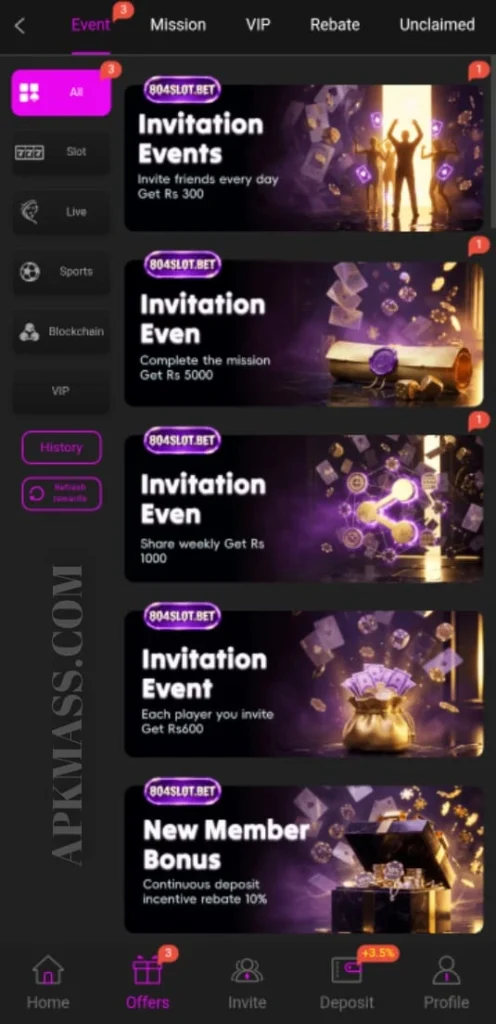Switch to the Mission tab

pyautogui.click(x=178, y=25)
